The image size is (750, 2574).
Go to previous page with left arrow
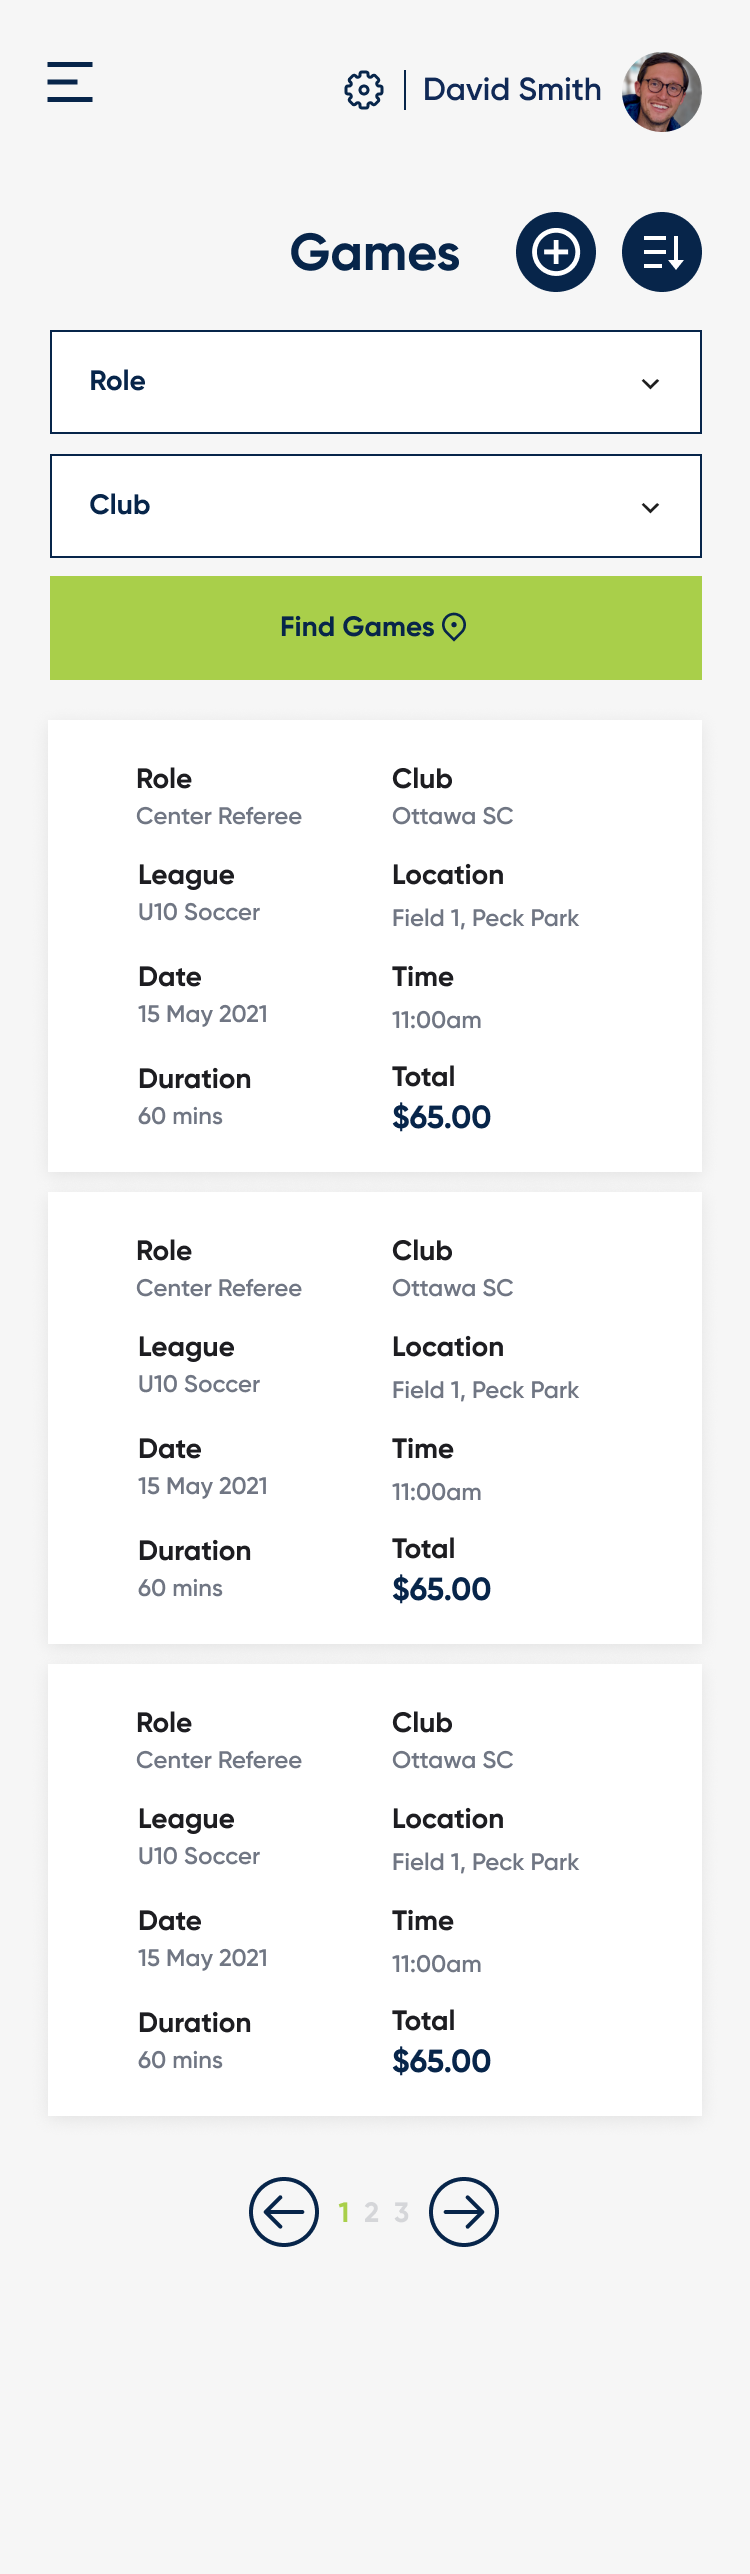point(284,2212)
